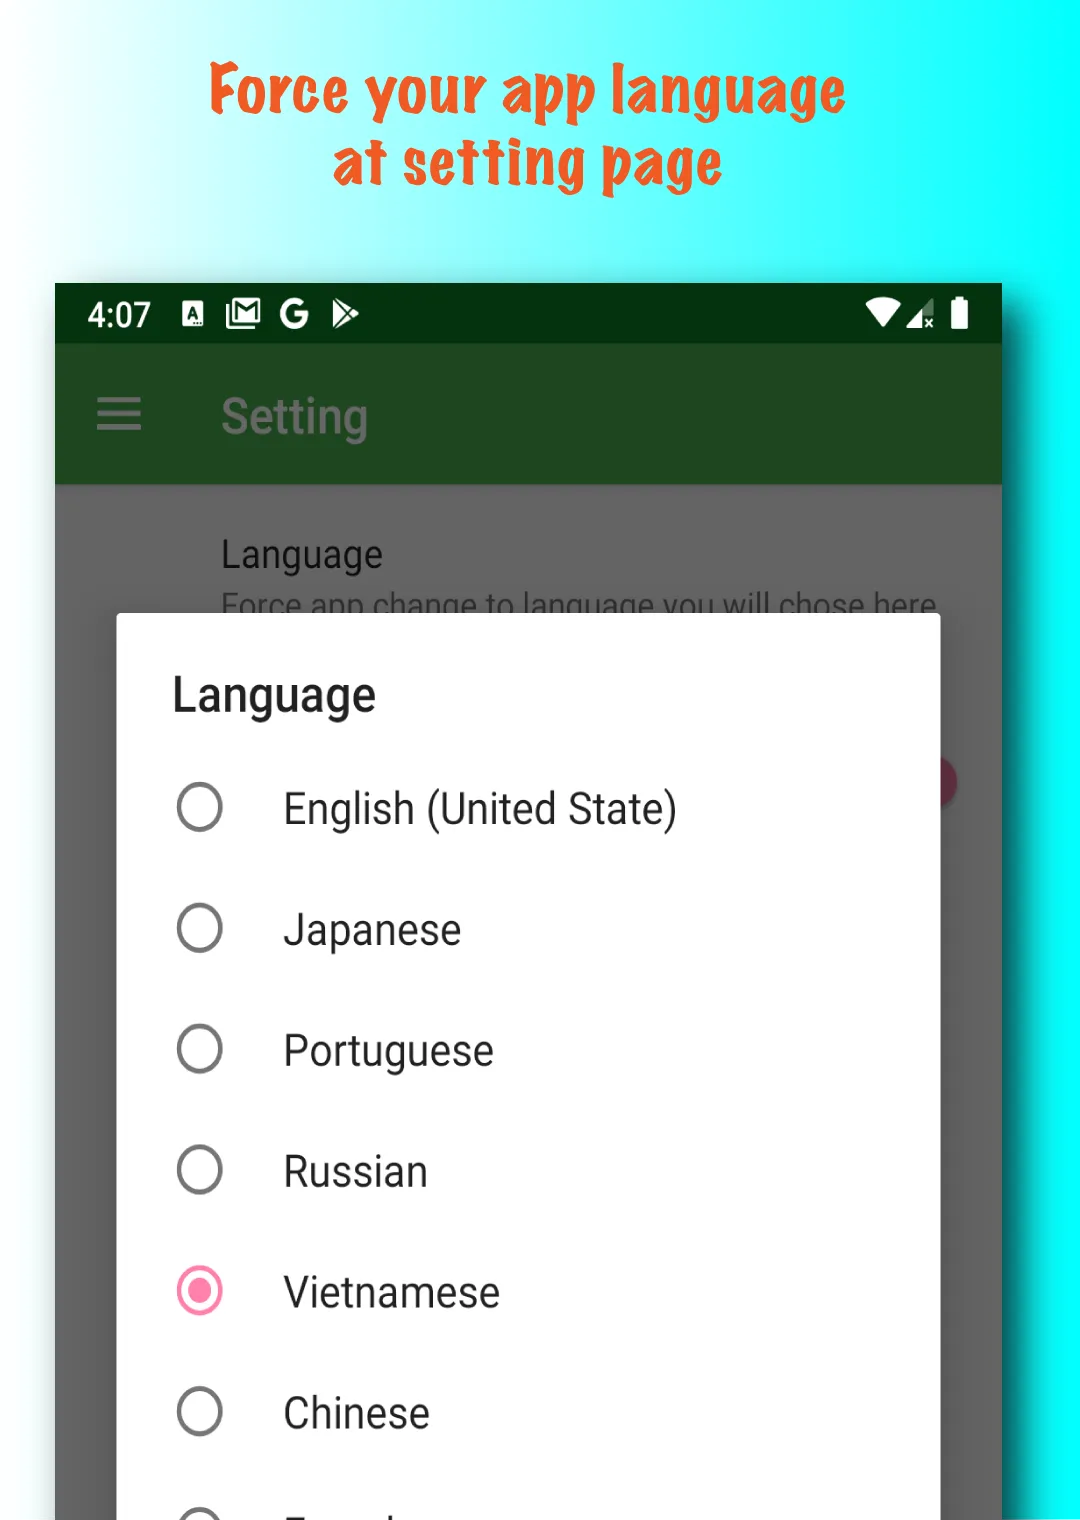
Task: Select the Chinese radio button
Action: [200, 1412]
